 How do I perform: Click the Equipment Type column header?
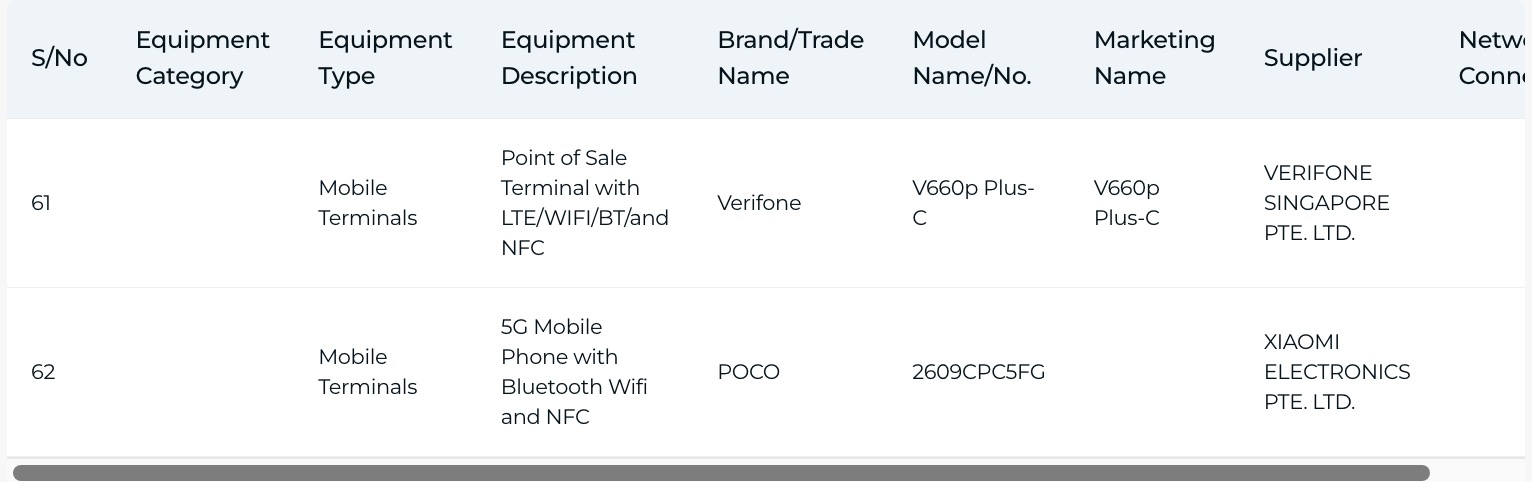385,58
